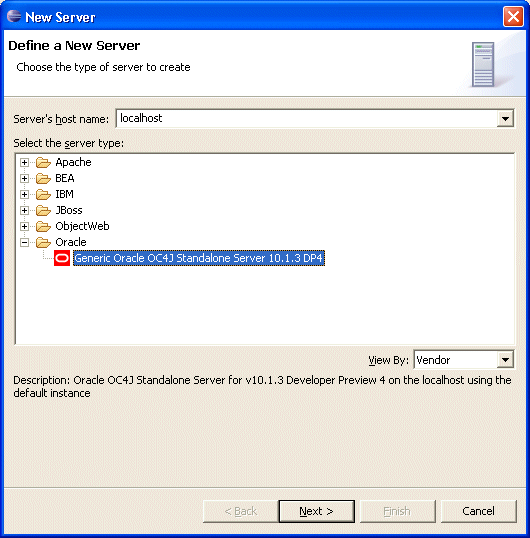Expand the IBM vendor node
This screenshot has width=530, height=538.
[x=24, y=194]
